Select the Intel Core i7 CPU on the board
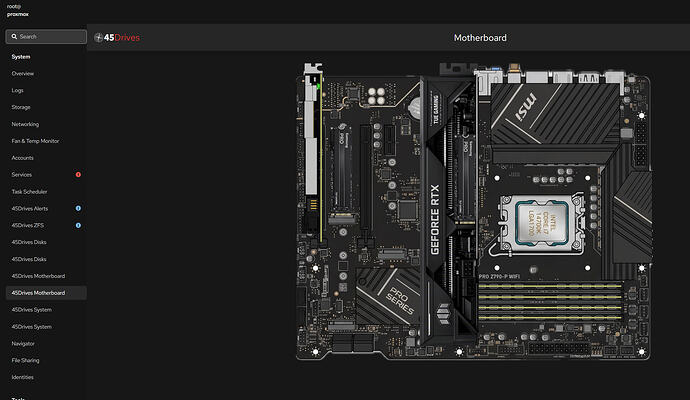 click(x=542, y=225)
